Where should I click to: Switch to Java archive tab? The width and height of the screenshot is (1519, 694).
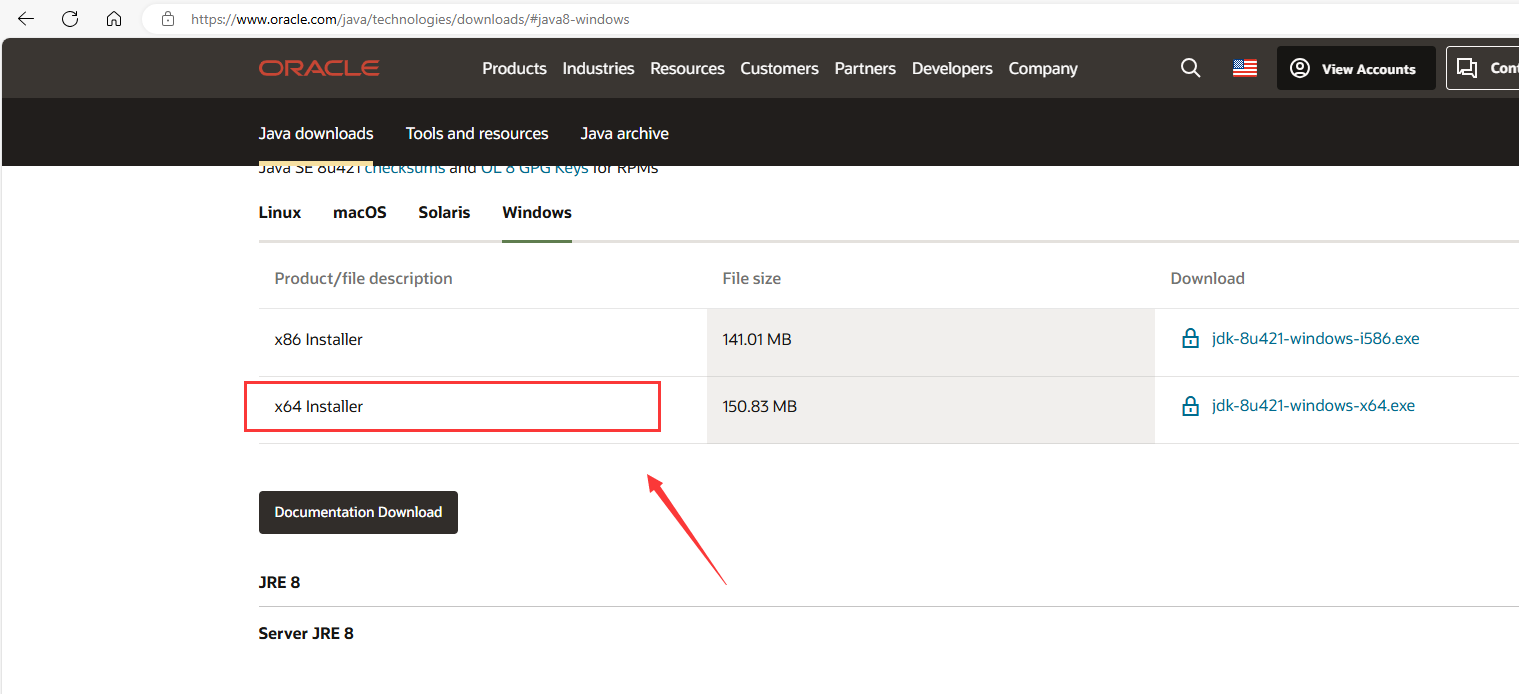[x=625, y=133]
